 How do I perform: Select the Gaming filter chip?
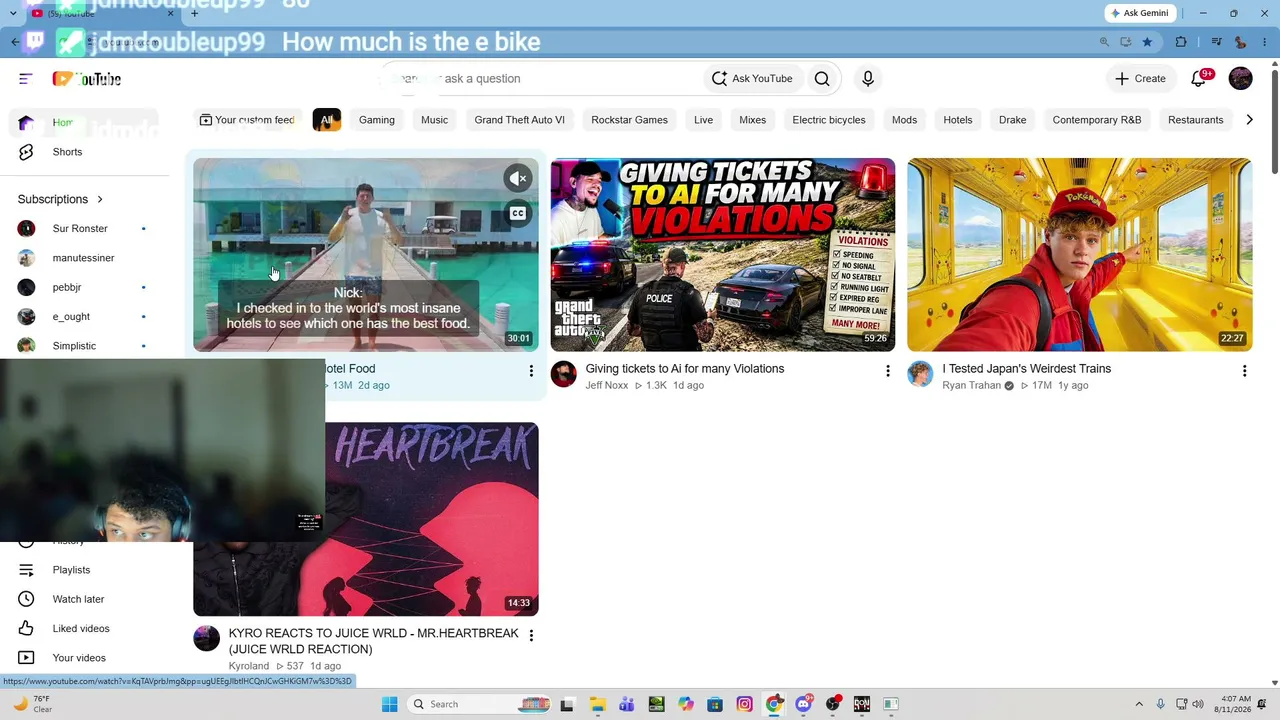pos(377,120)
